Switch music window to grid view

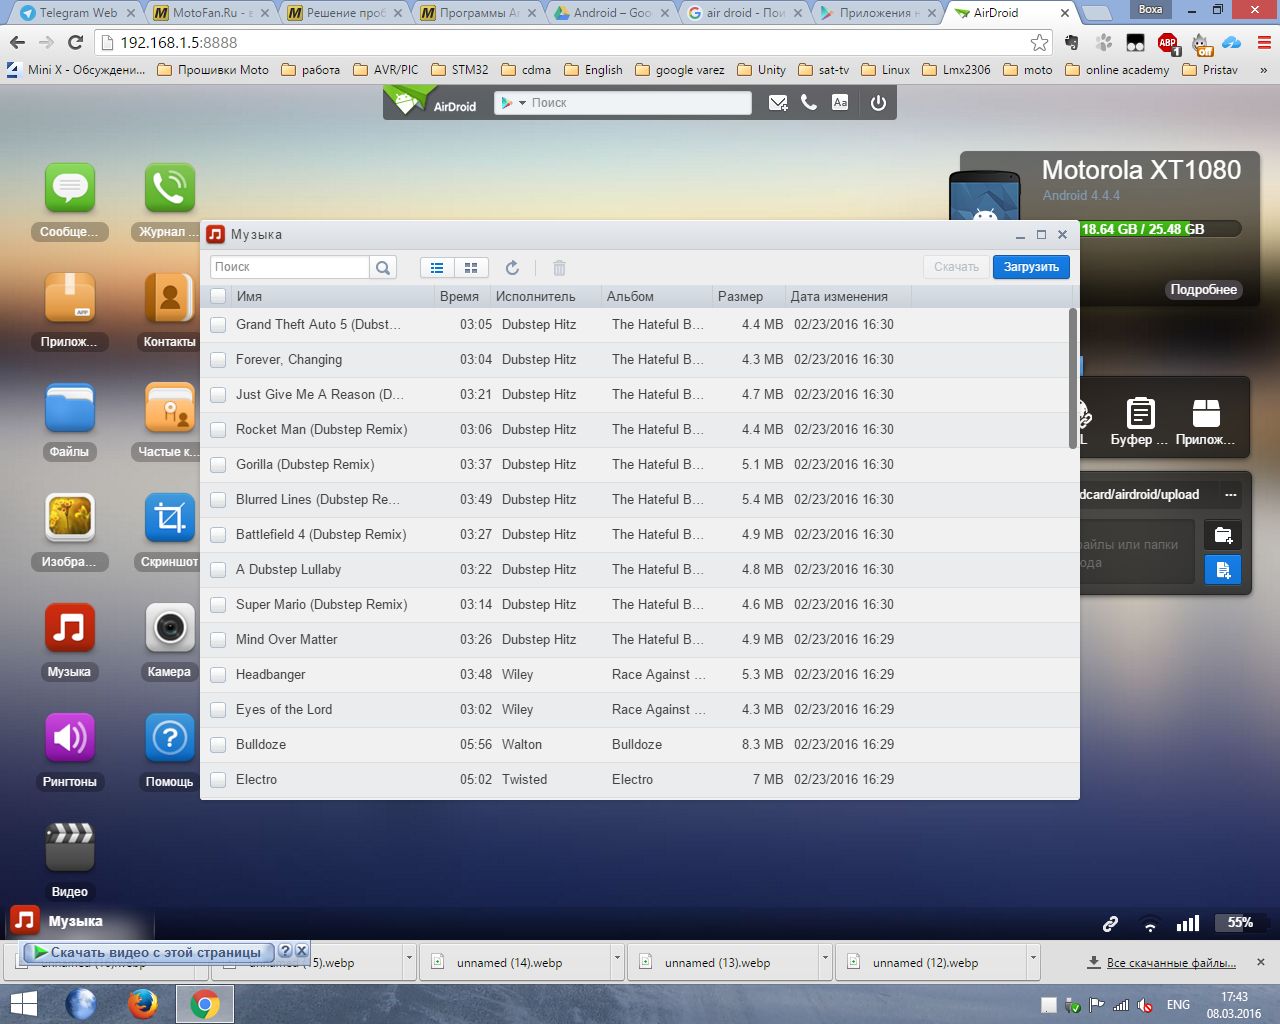point(471,267)
